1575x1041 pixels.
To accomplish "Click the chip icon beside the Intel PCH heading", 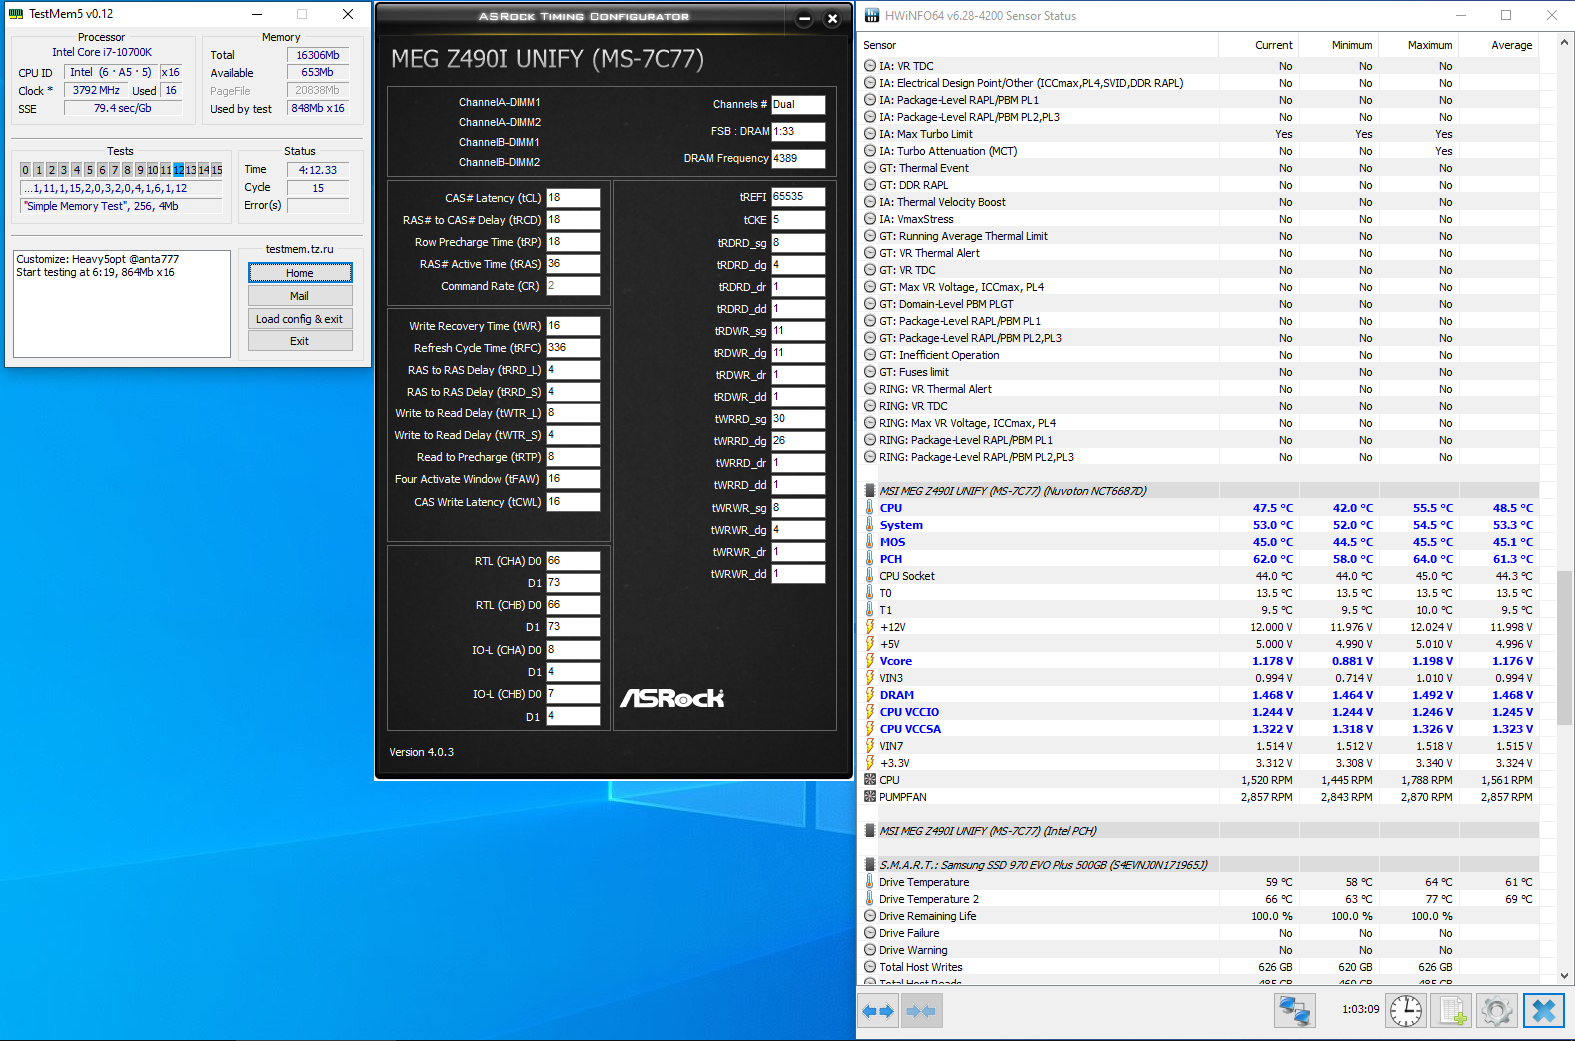I will point(870,831).
